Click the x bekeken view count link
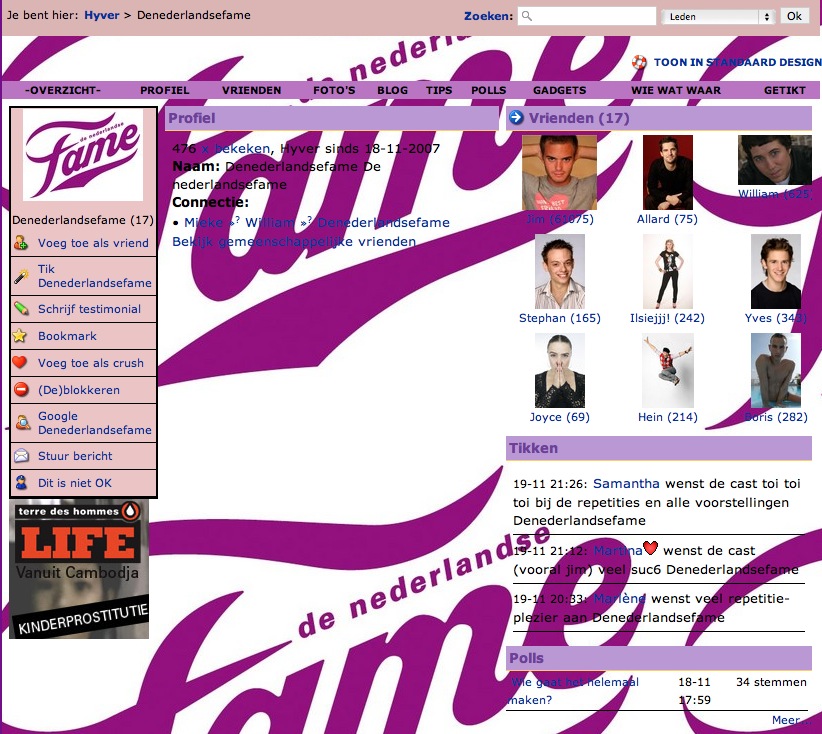822x734 pixels. (236, 149)
